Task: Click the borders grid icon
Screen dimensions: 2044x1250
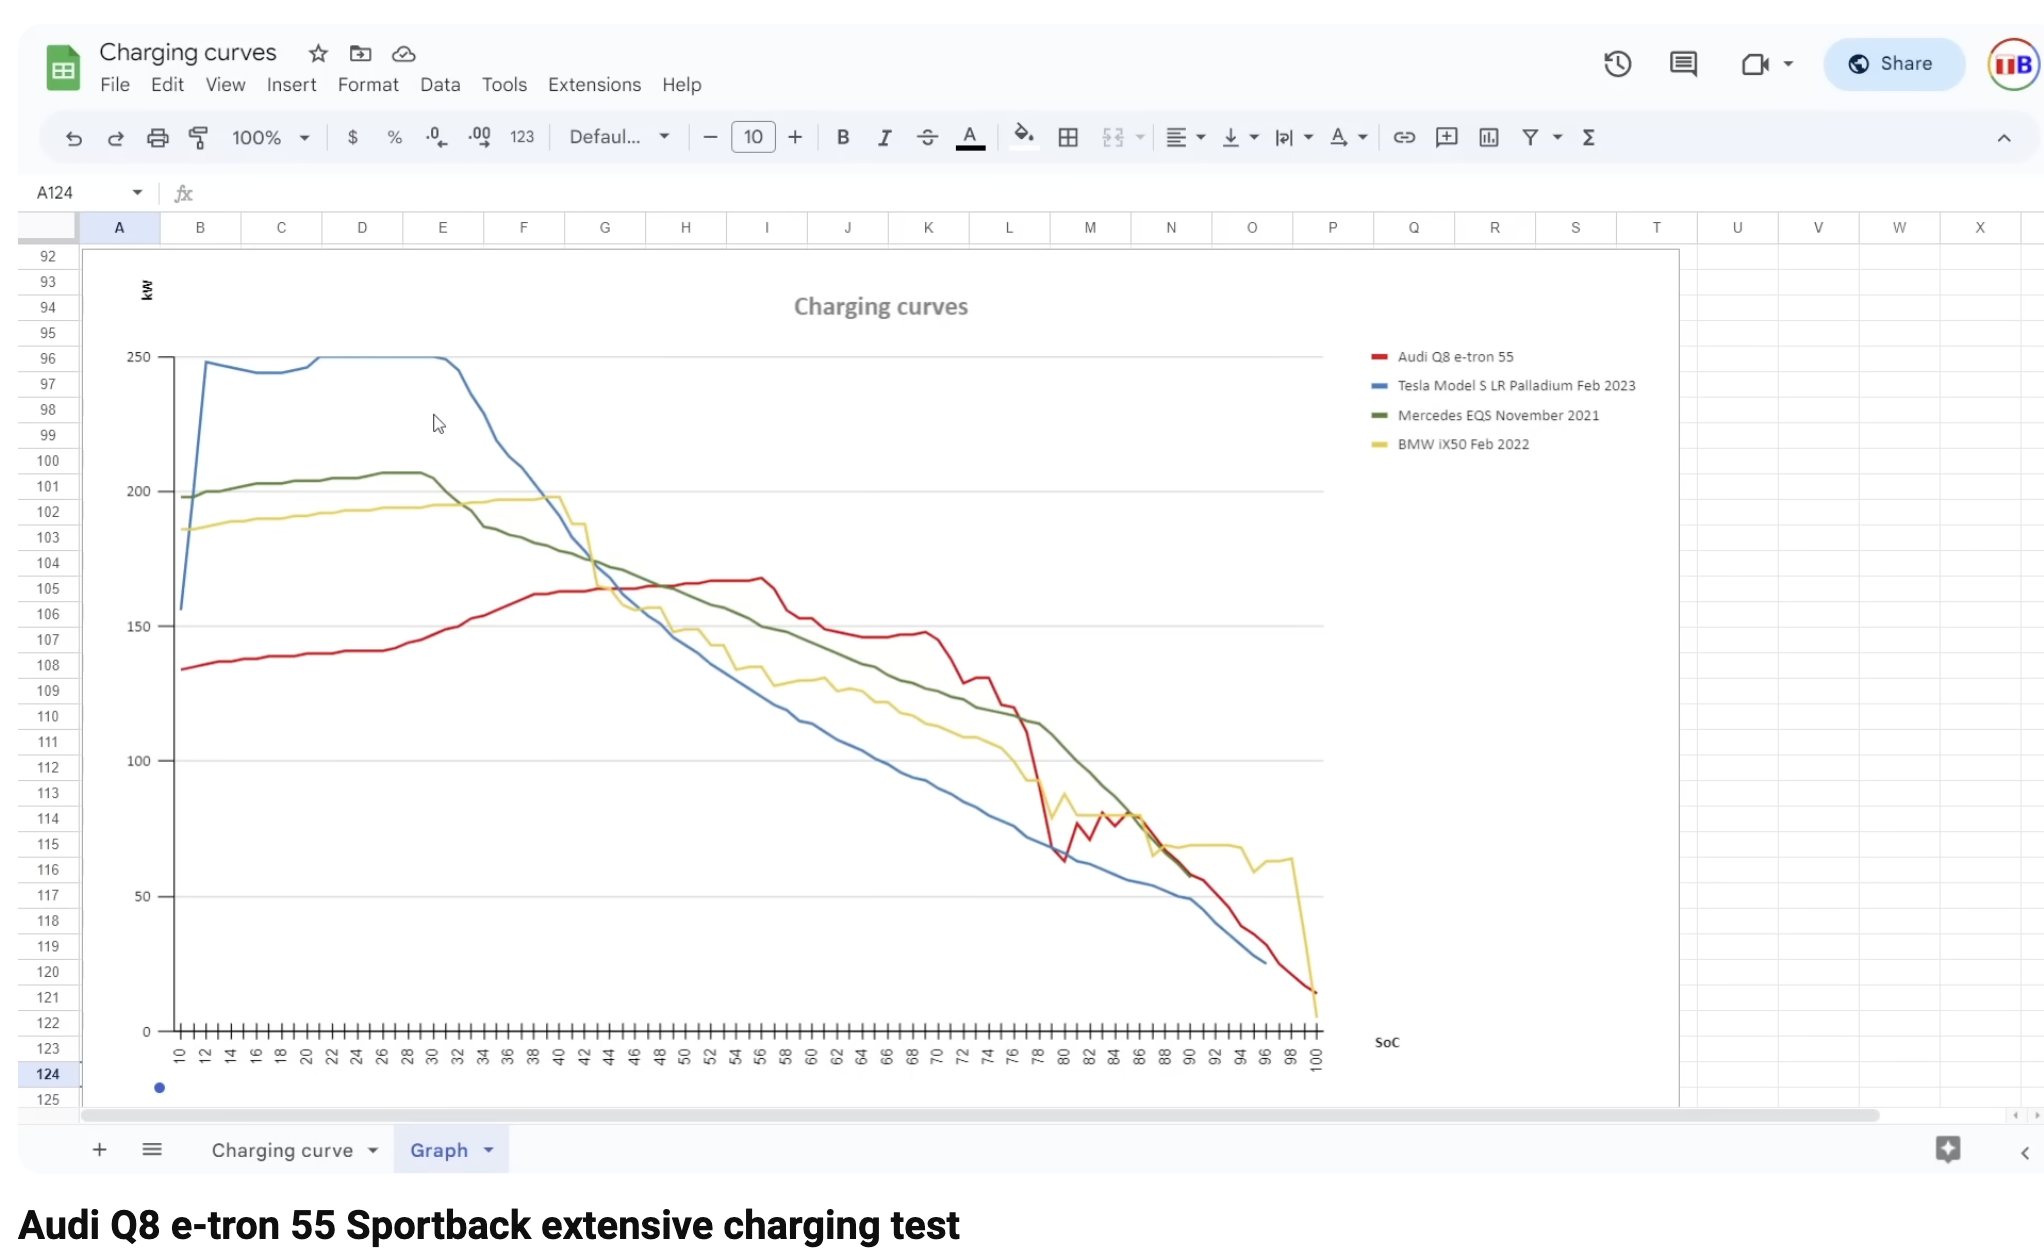Action: pyautogui.click(x=1068, y=138)
